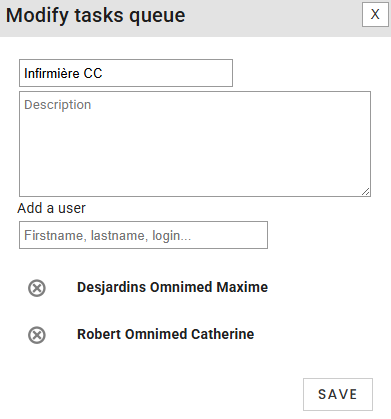Click the word Maxime in the user list
The image size is (391, 419).
[242, 287]
